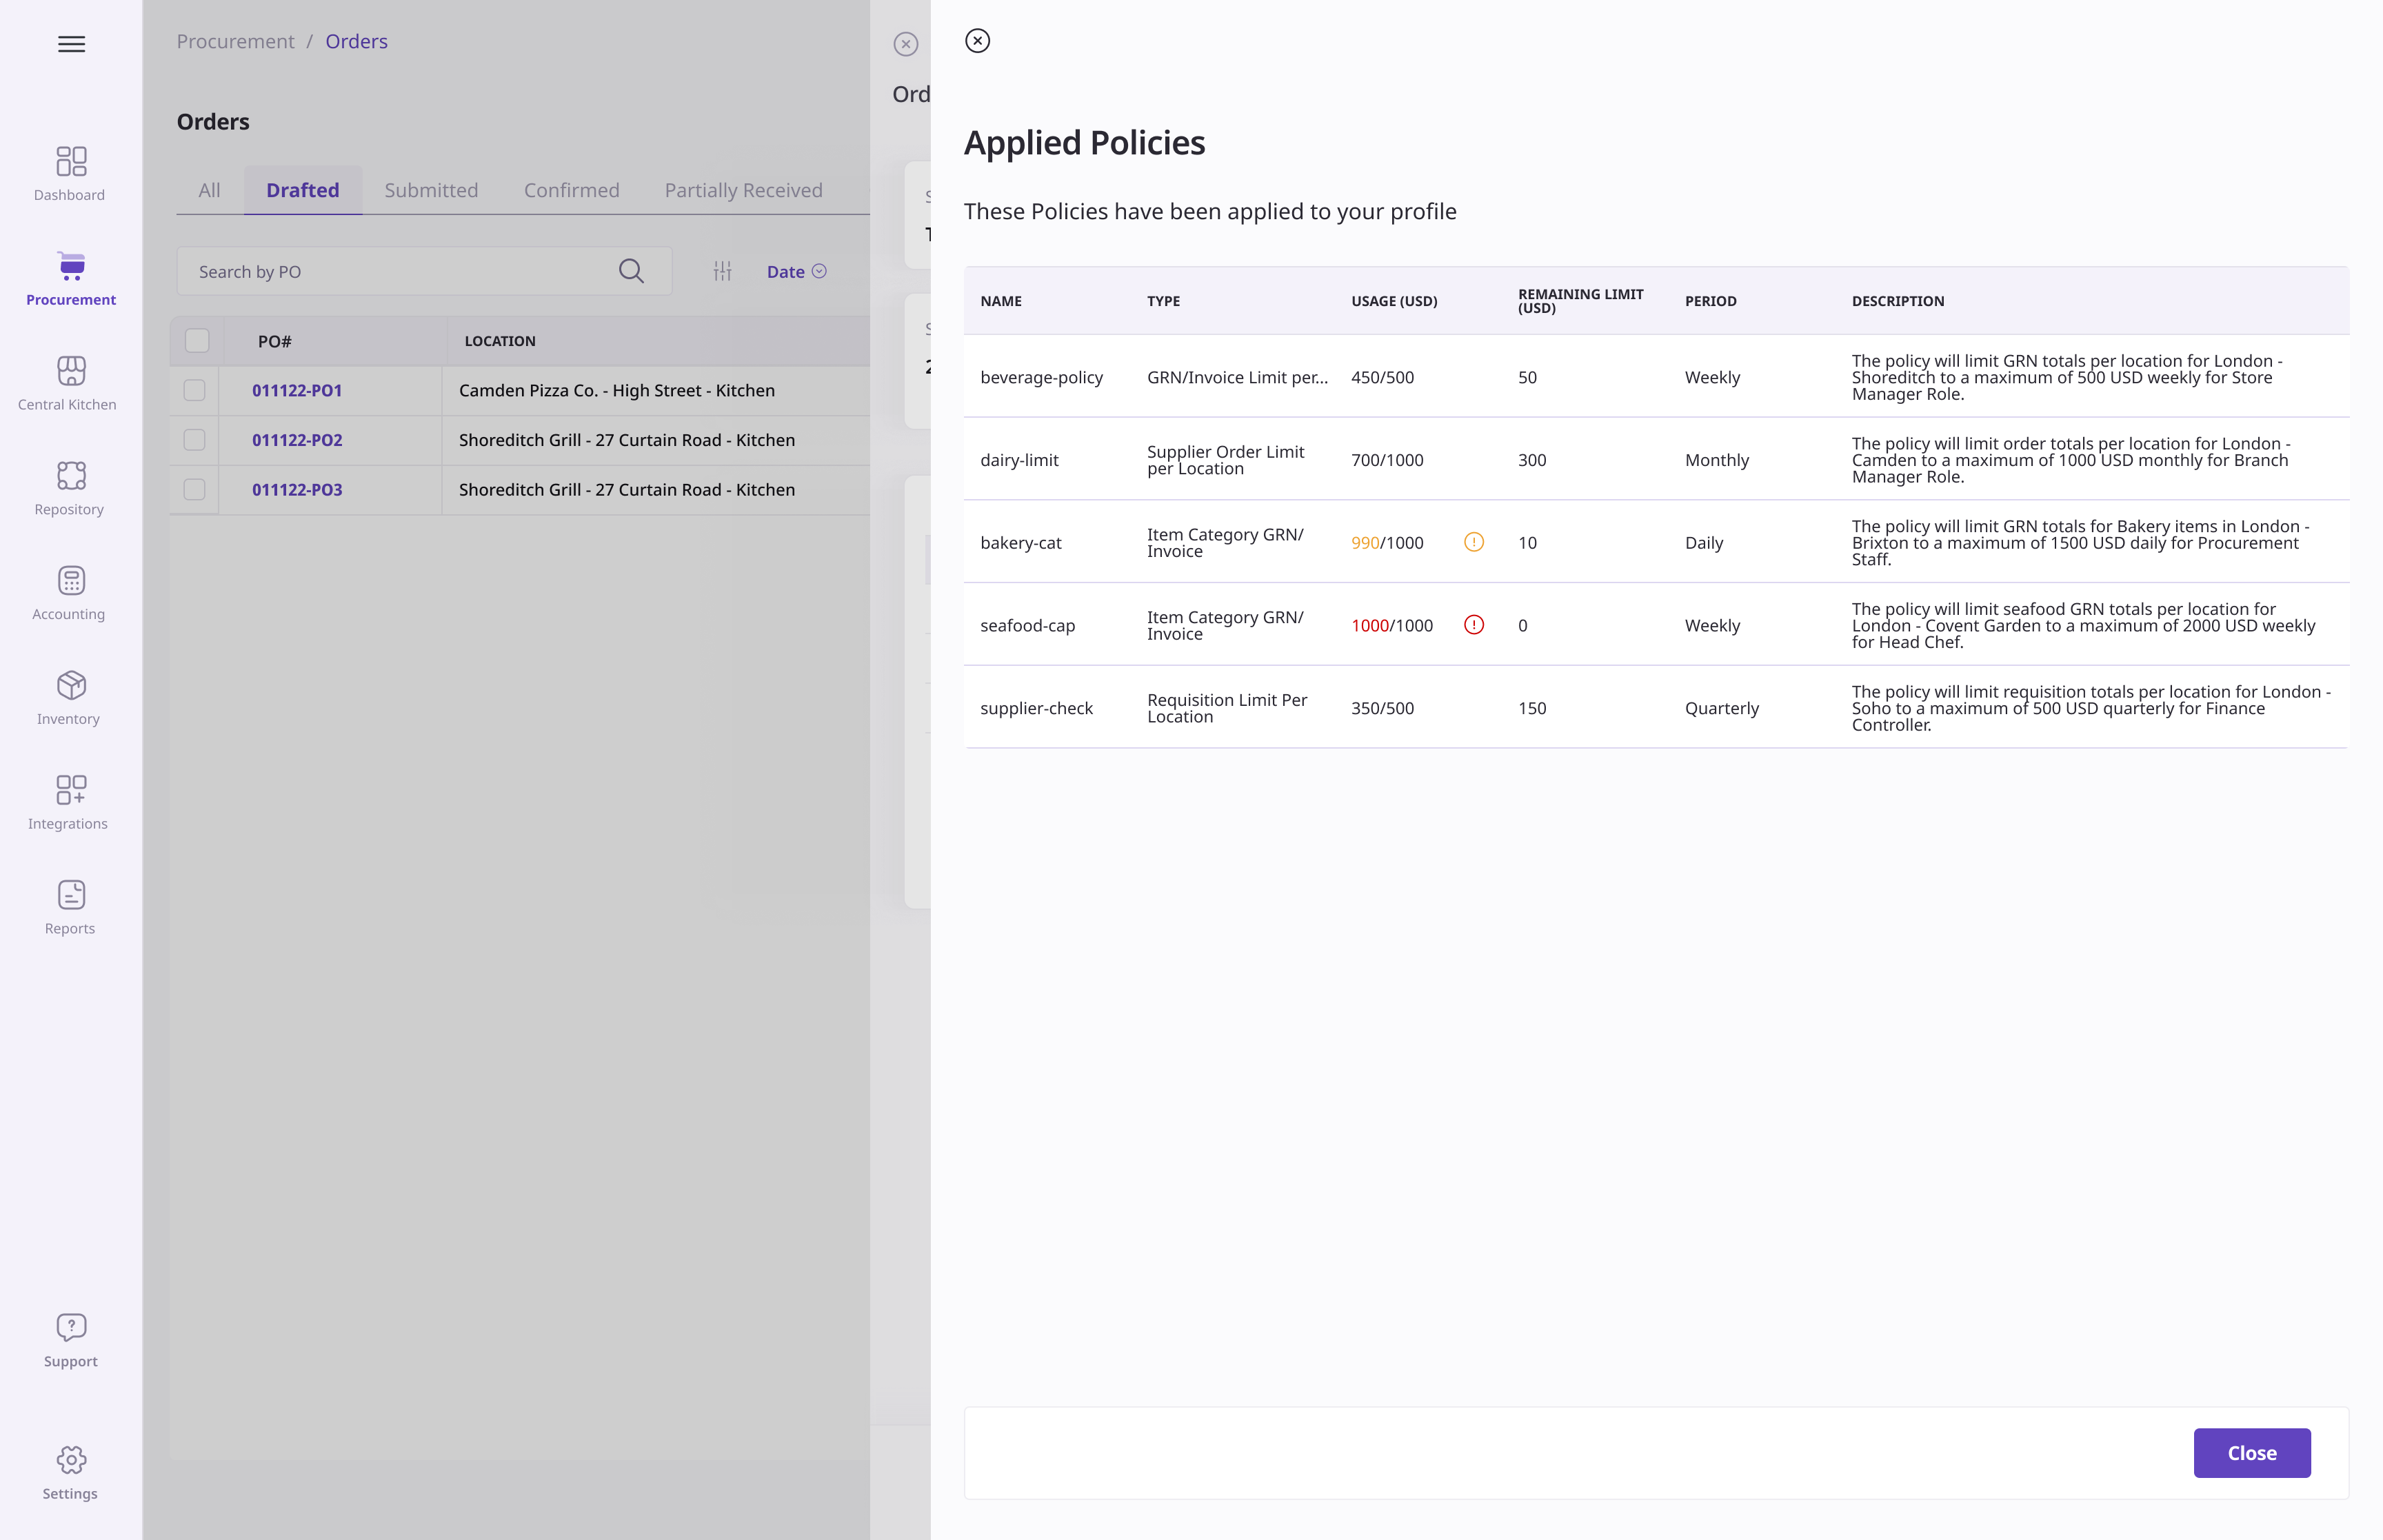Click the orange bakery-cat warning icon
2383x1540 pixels.
tap(1473, 542)
